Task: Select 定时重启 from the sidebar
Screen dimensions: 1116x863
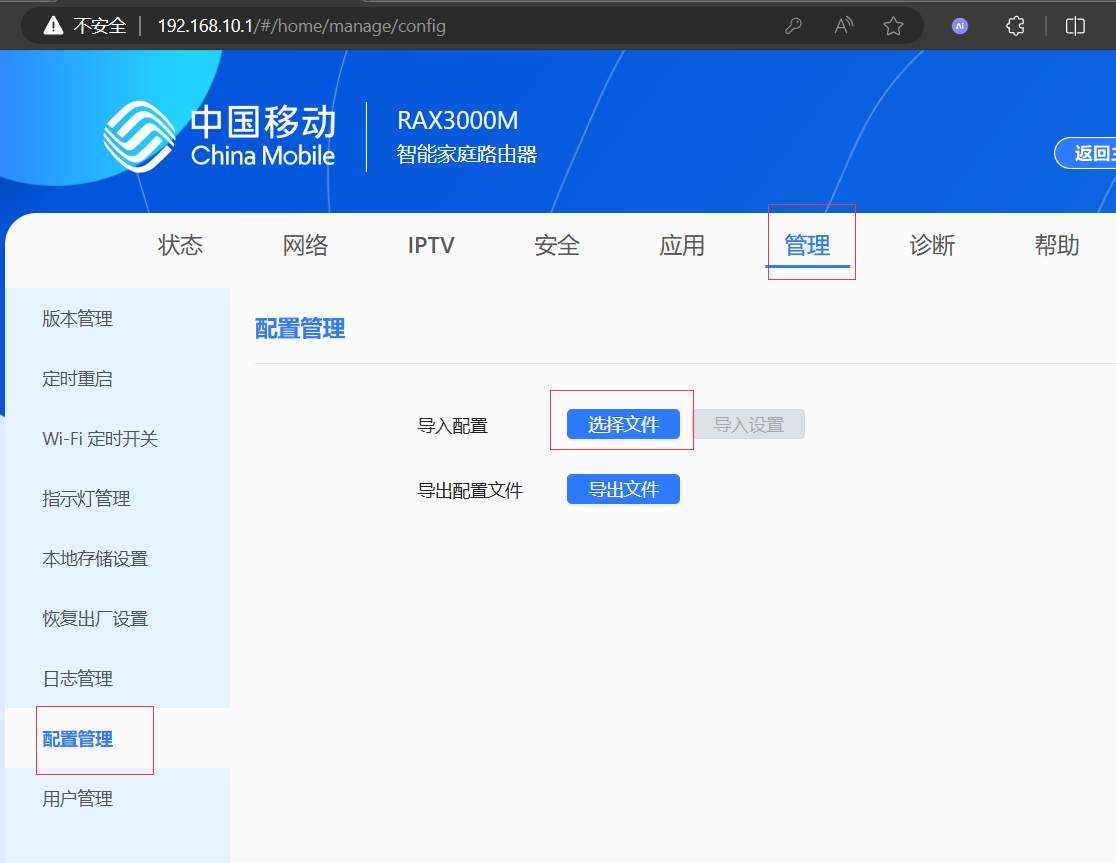Action: [78, 379]
